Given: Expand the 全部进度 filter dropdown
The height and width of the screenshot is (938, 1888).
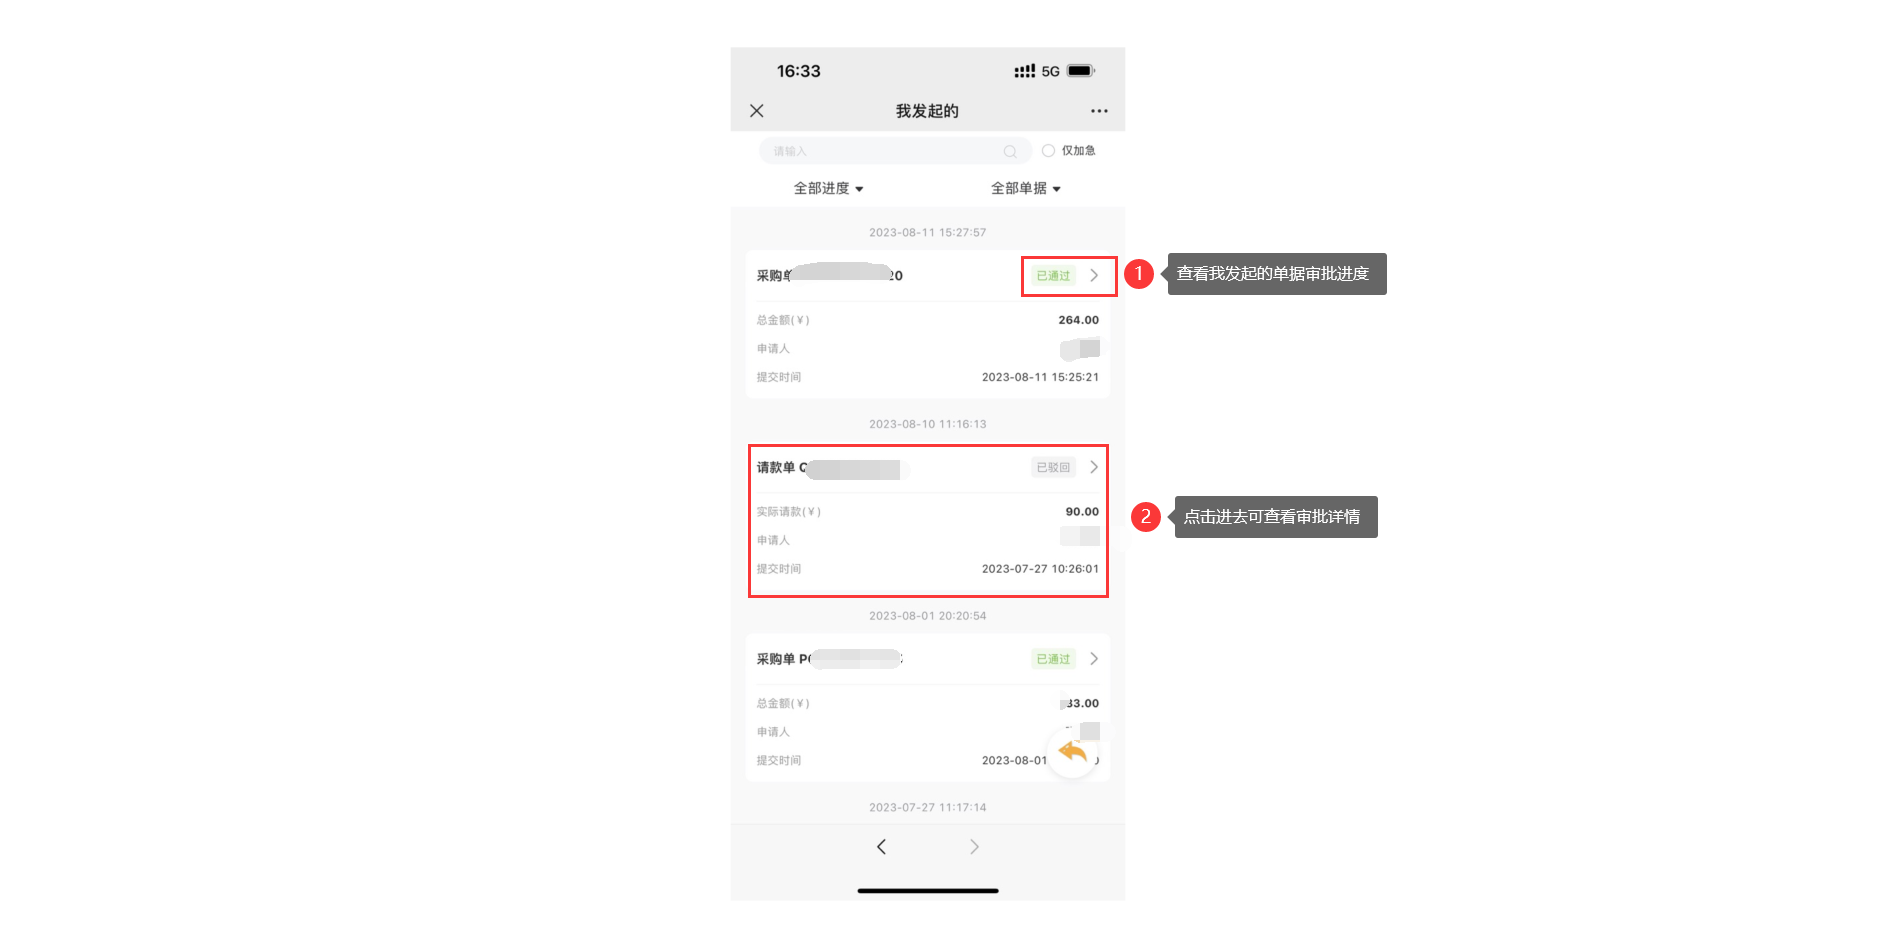Looking at the screenshot, I should [x=828, y=189].
